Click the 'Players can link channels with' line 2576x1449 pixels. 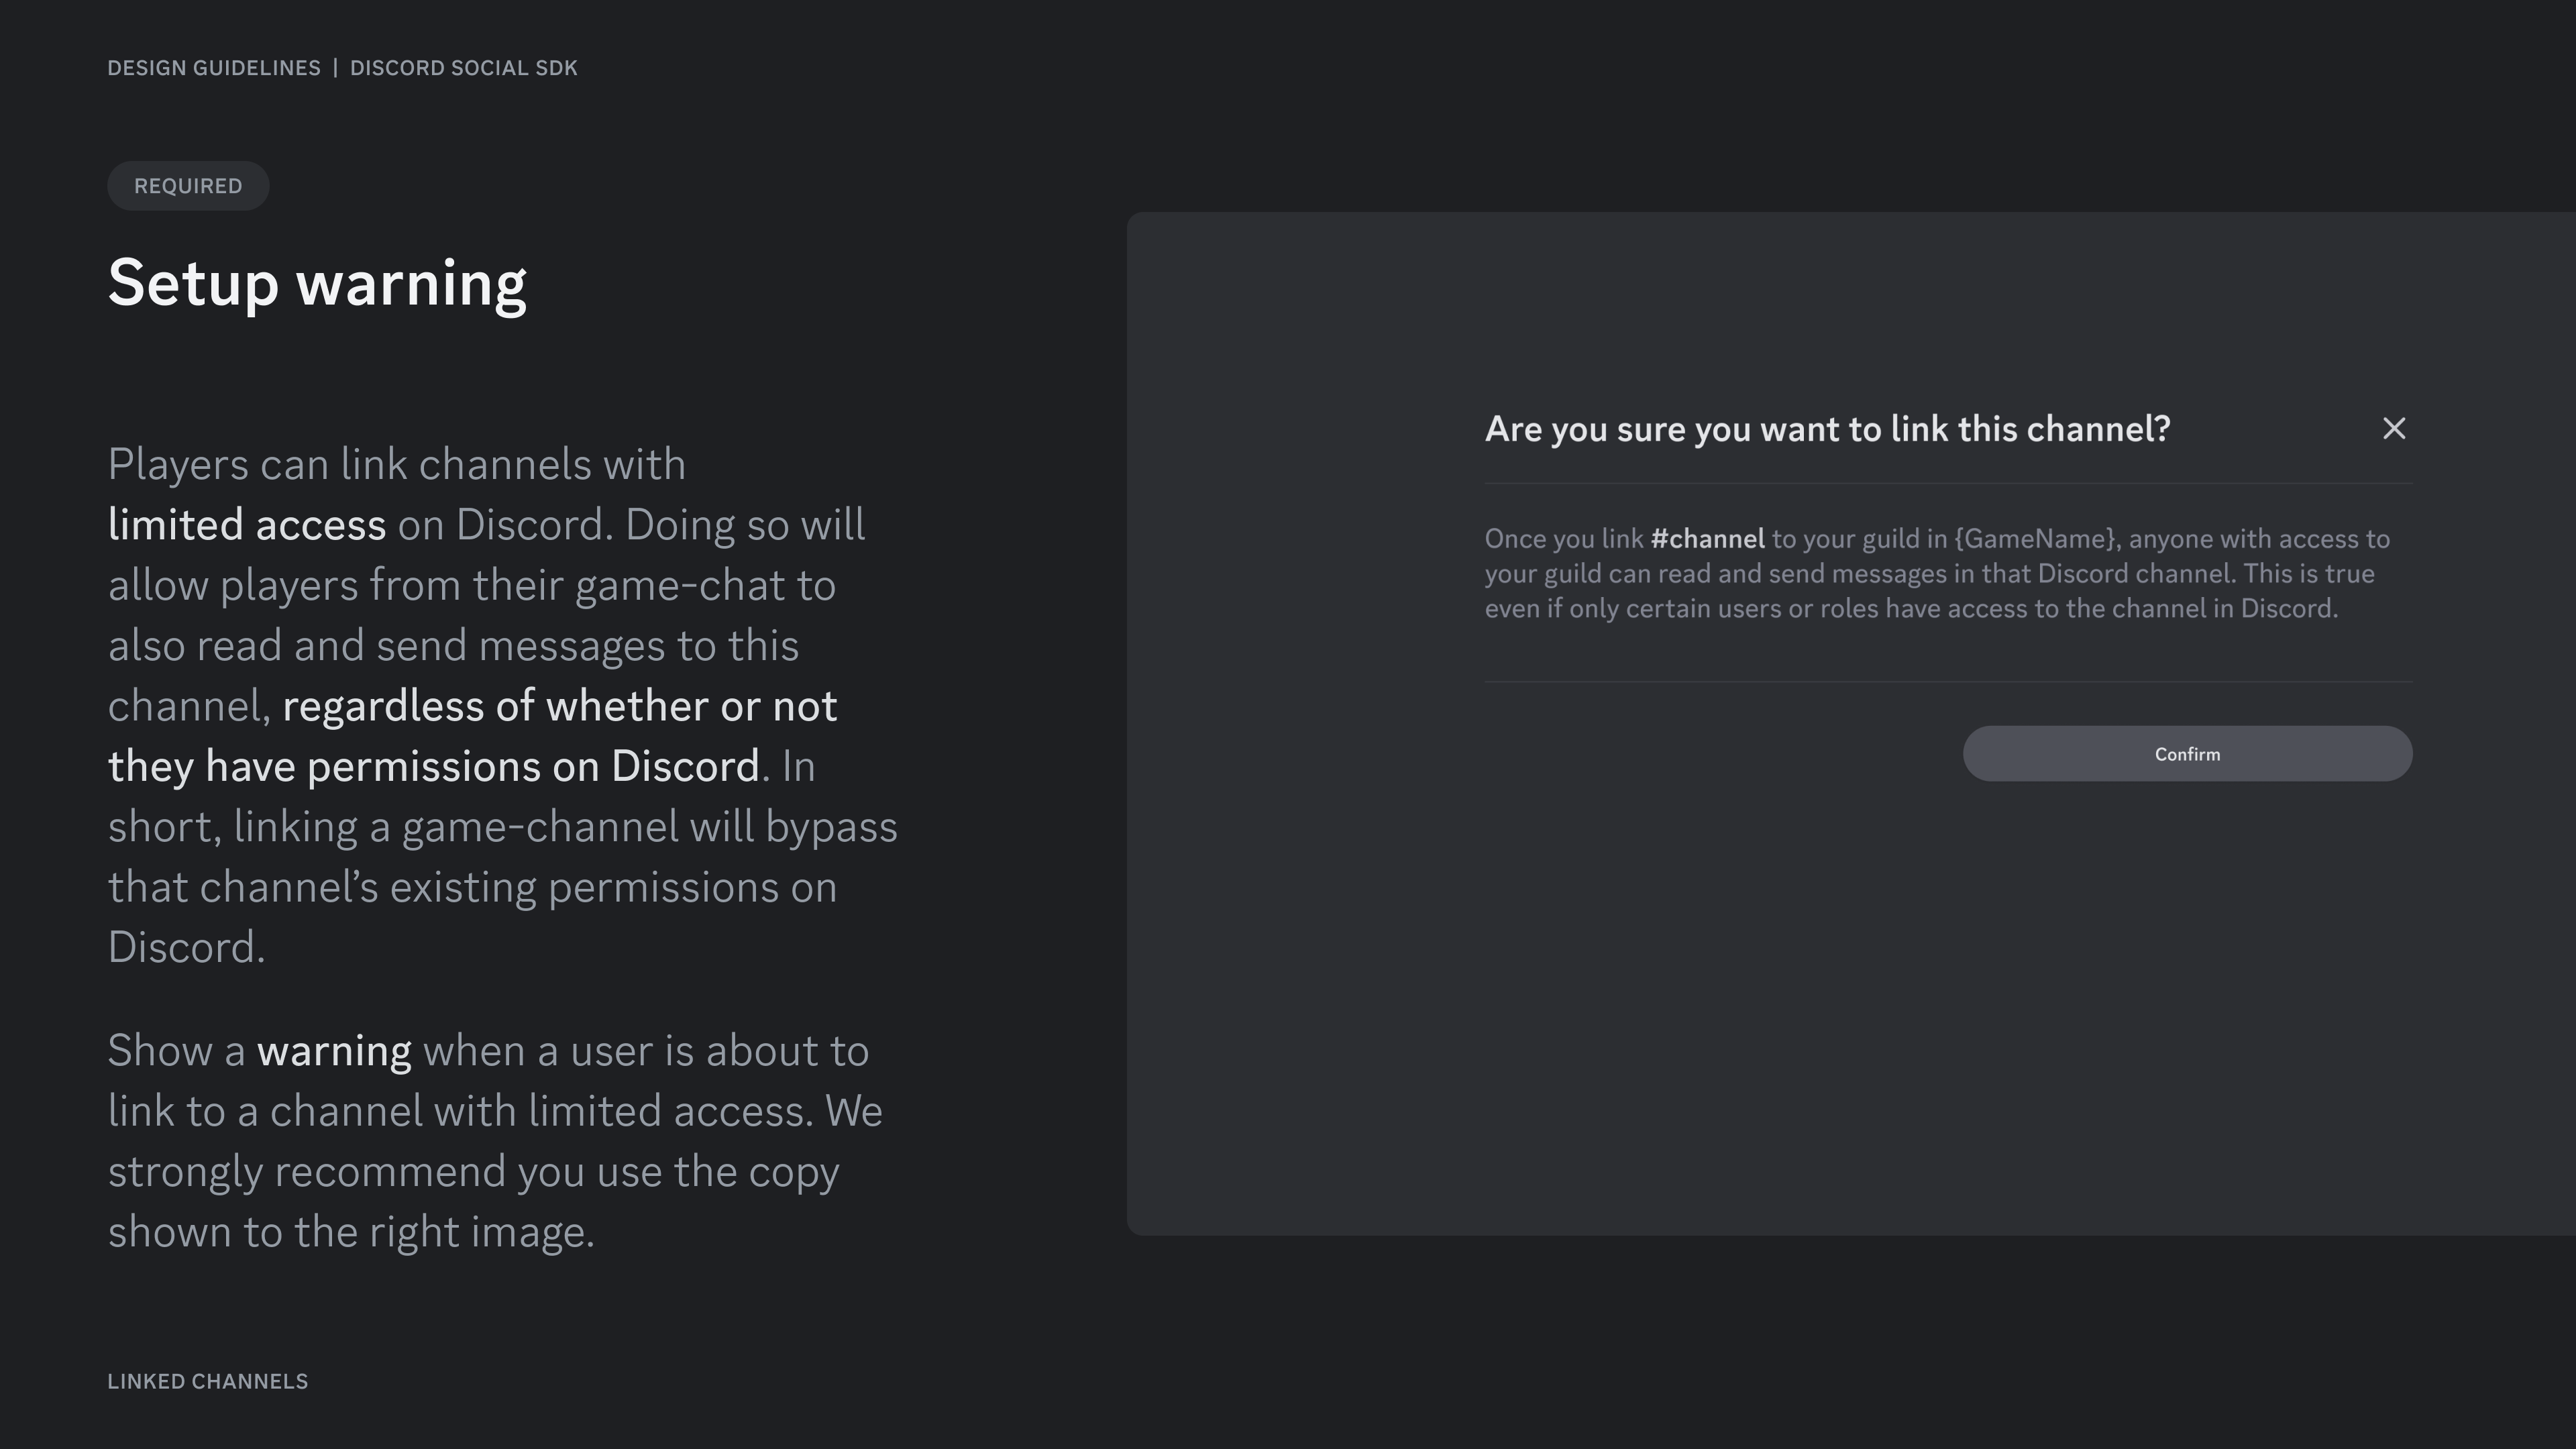click(x=396, y=465)
